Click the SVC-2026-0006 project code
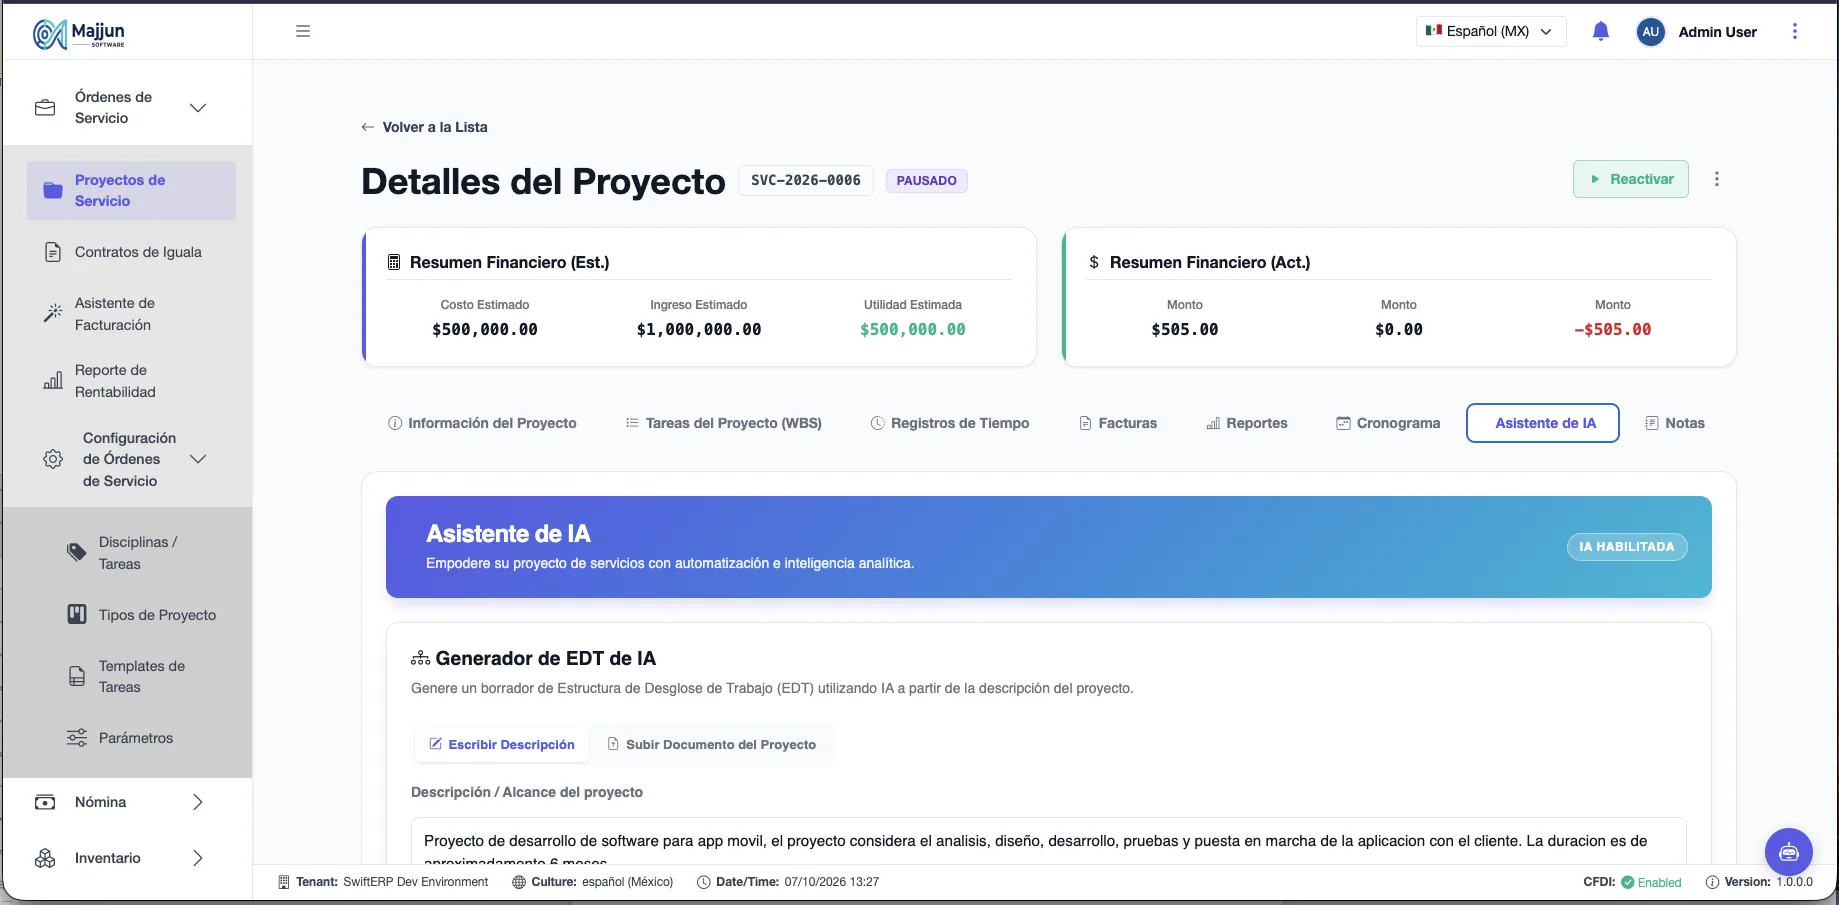 tap(806, 180)
